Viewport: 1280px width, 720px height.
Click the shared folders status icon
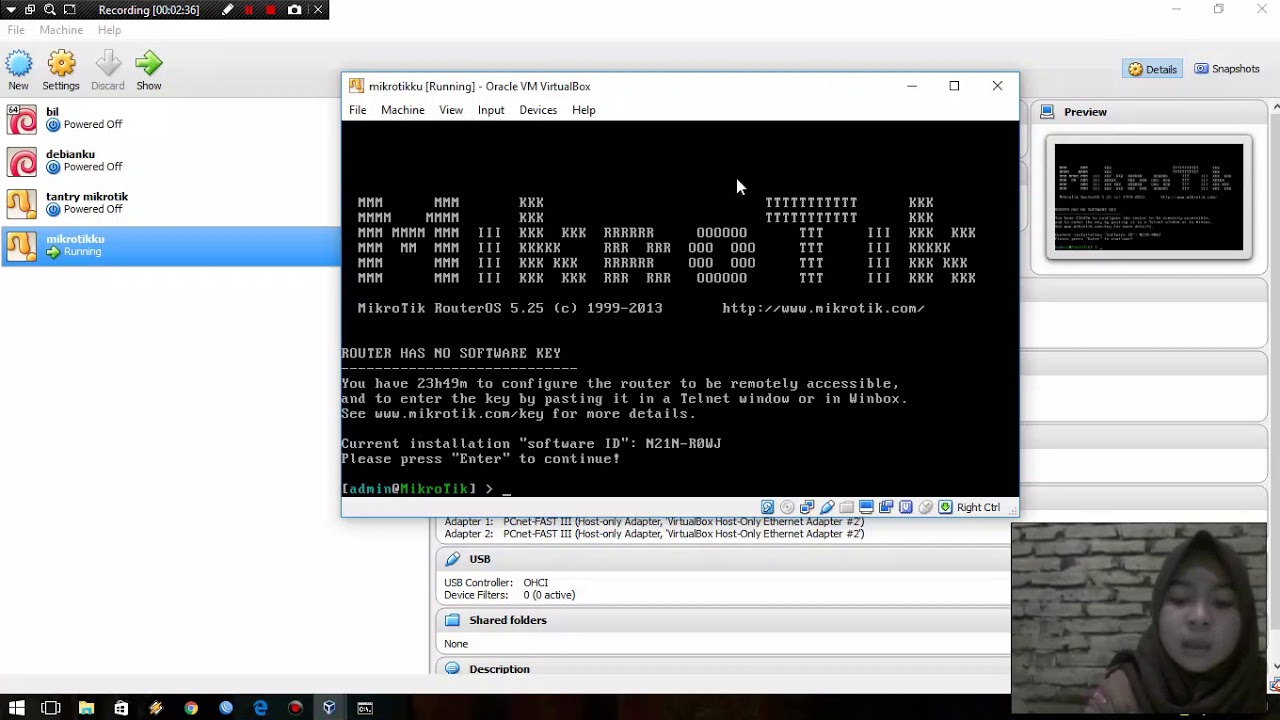point(846,507)
